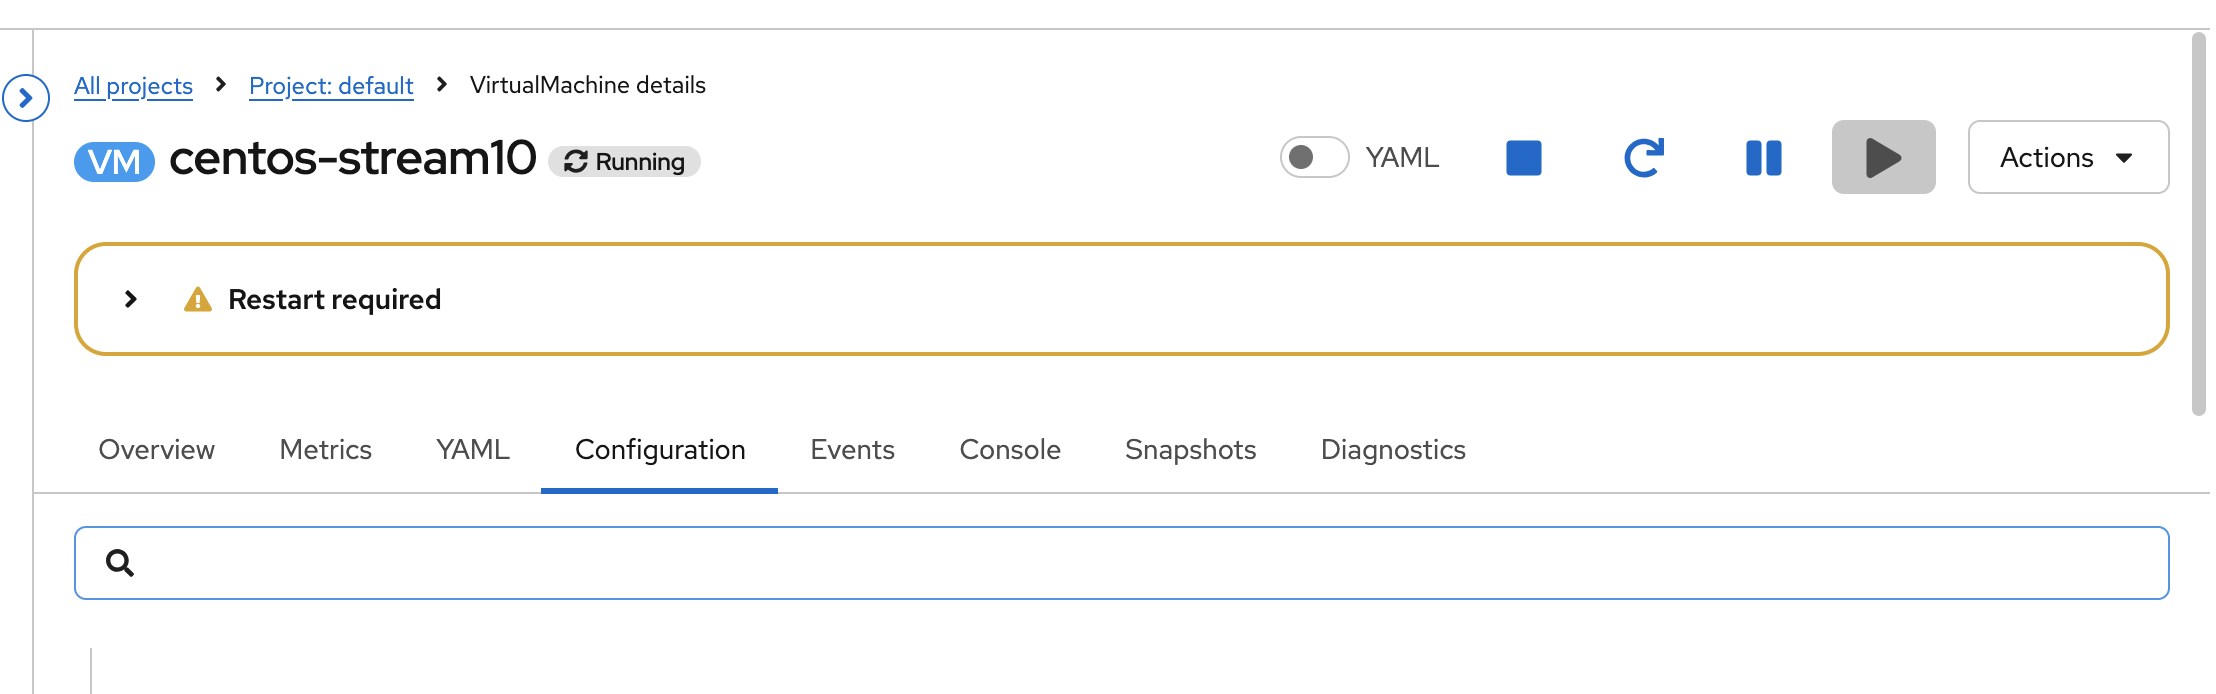The height and width of the screenshot is (694, 2216).
Task: Open the Actions dropdown menu
Action: coord(2067,158)
